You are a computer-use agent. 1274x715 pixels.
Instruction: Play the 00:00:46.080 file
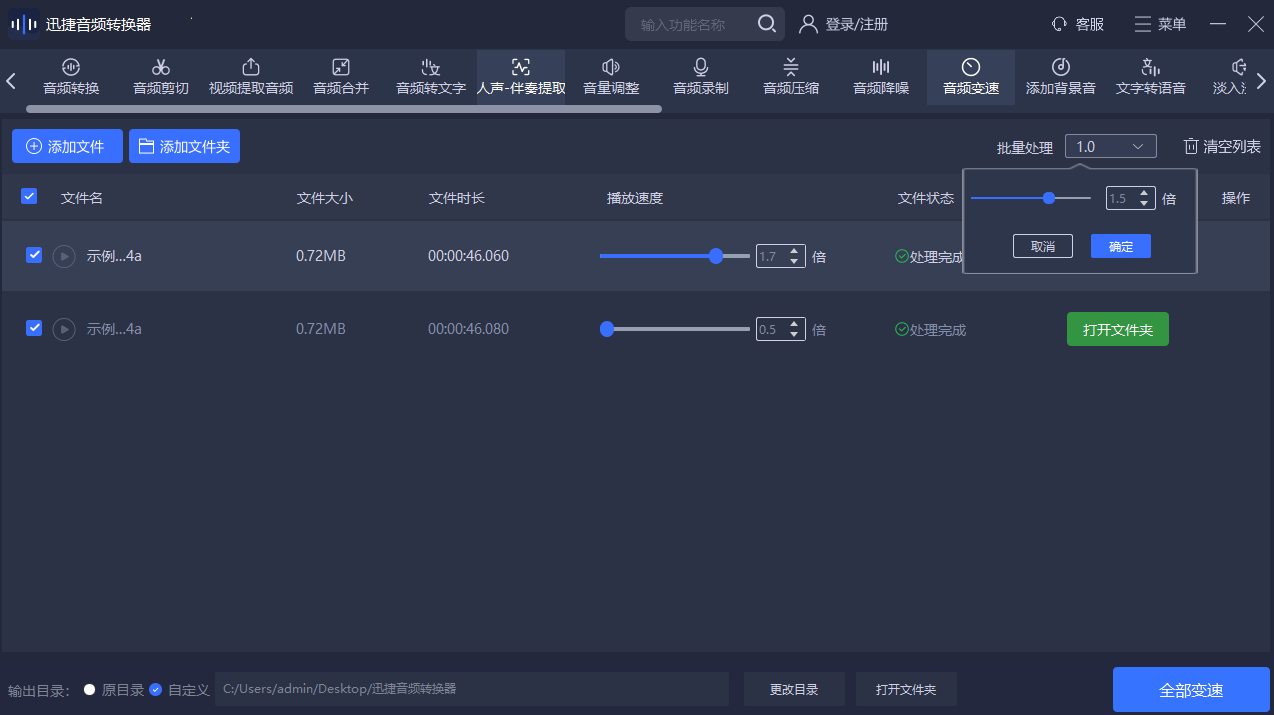pyautogui.click(x=64, y=328)
